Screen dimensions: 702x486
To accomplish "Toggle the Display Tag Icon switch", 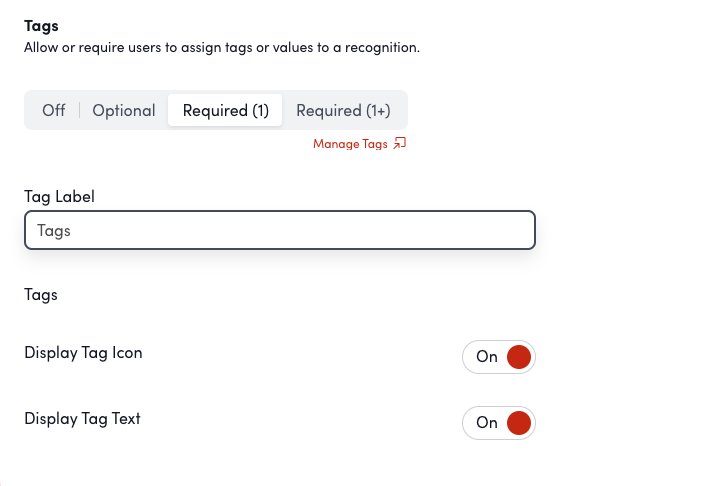I will [499, 357].
